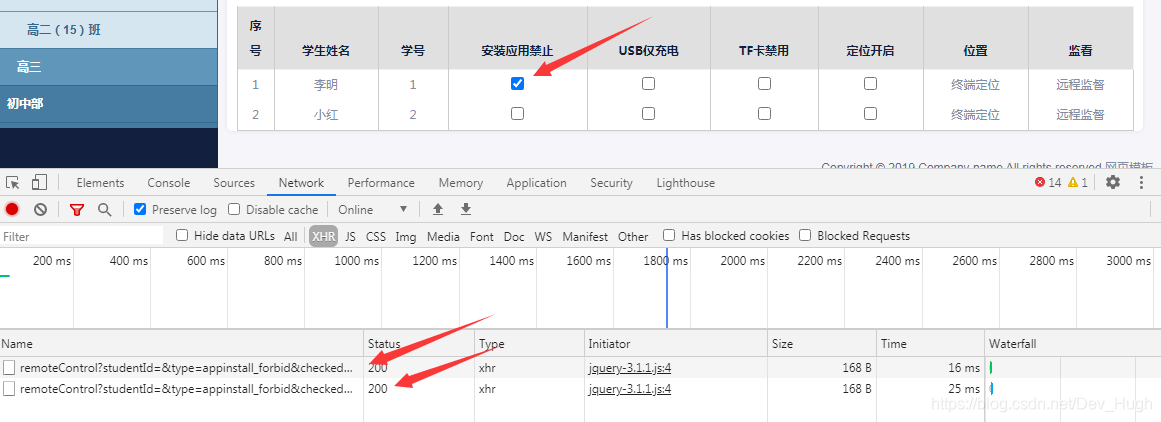This screenshot has height=422, width=1161.
Task: Activate the inspect element picker icon
Action: click(13, 182)
